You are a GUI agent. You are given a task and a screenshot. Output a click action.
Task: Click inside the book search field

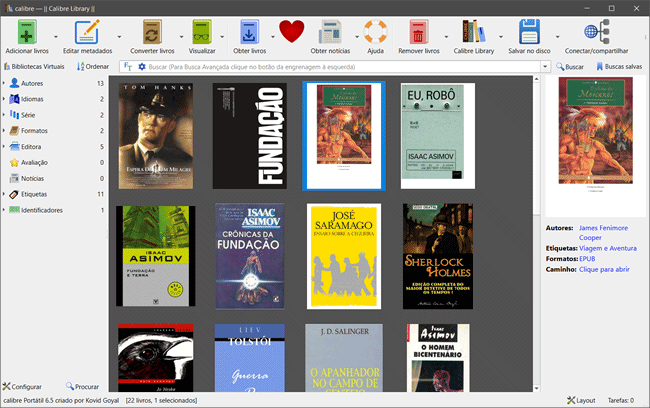click(x=340, y=67)
